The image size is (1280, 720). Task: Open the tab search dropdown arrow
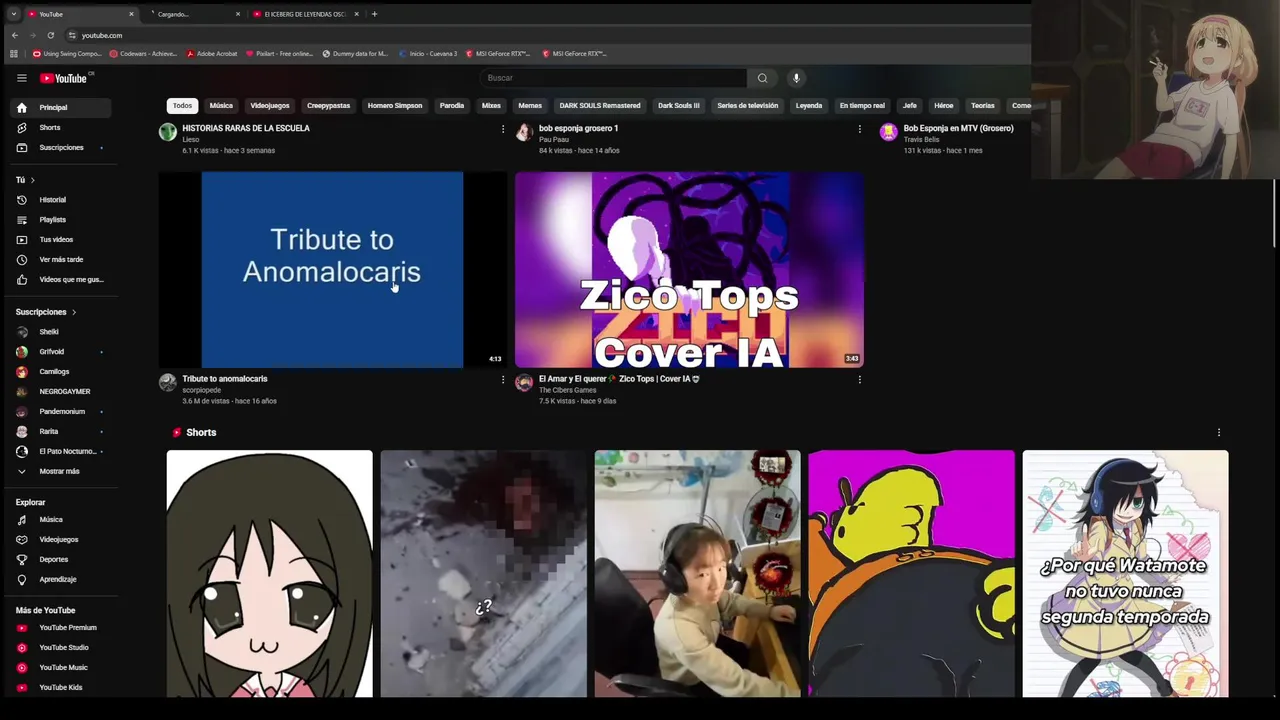click(x=13, y=14)
